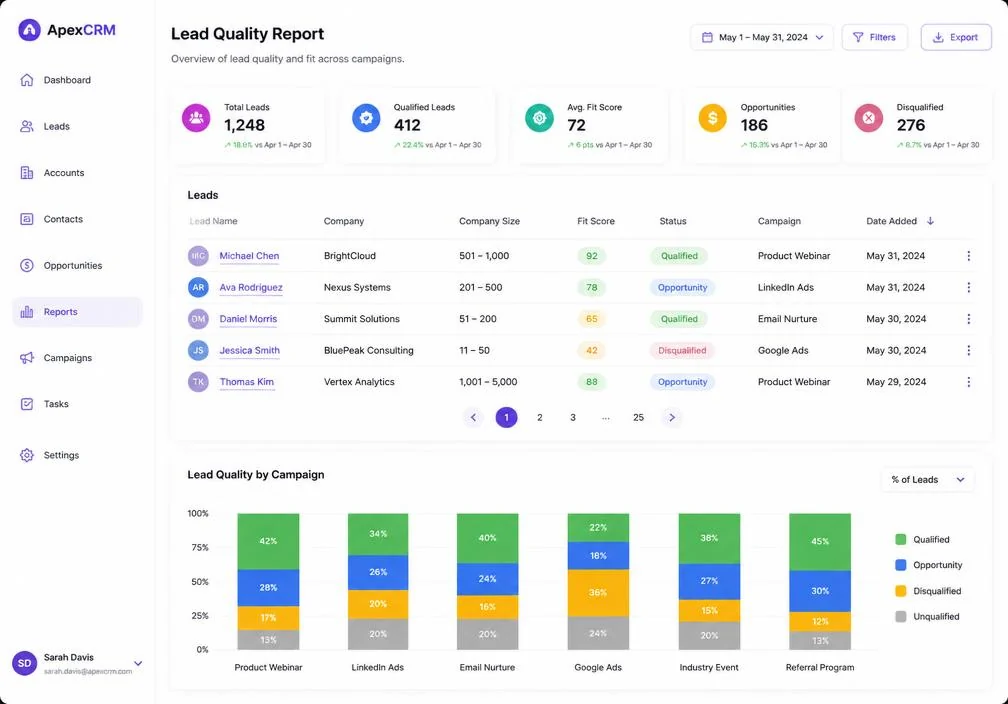
Task: Open Jessica Smith lead link
Action: [x=249, y=350]
